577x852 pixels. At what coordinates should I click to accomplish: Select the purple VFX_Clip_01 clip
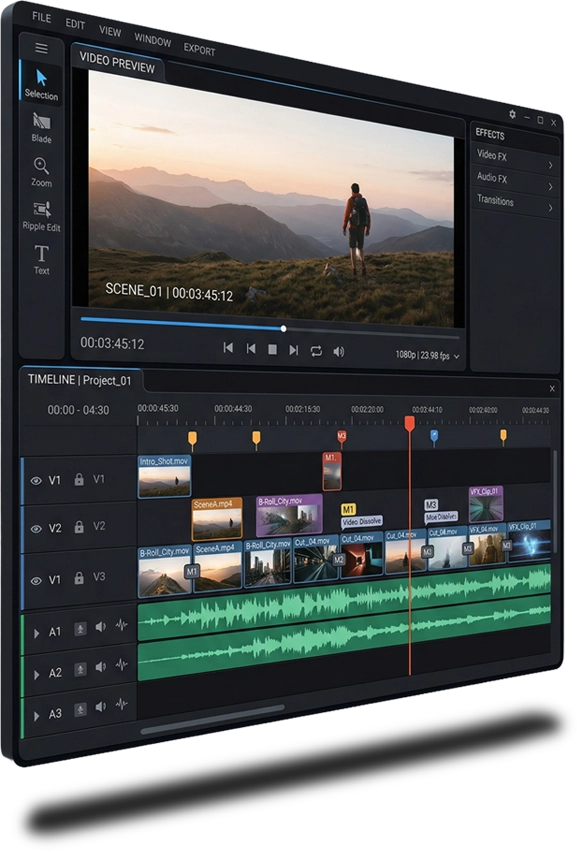[486, 504]
